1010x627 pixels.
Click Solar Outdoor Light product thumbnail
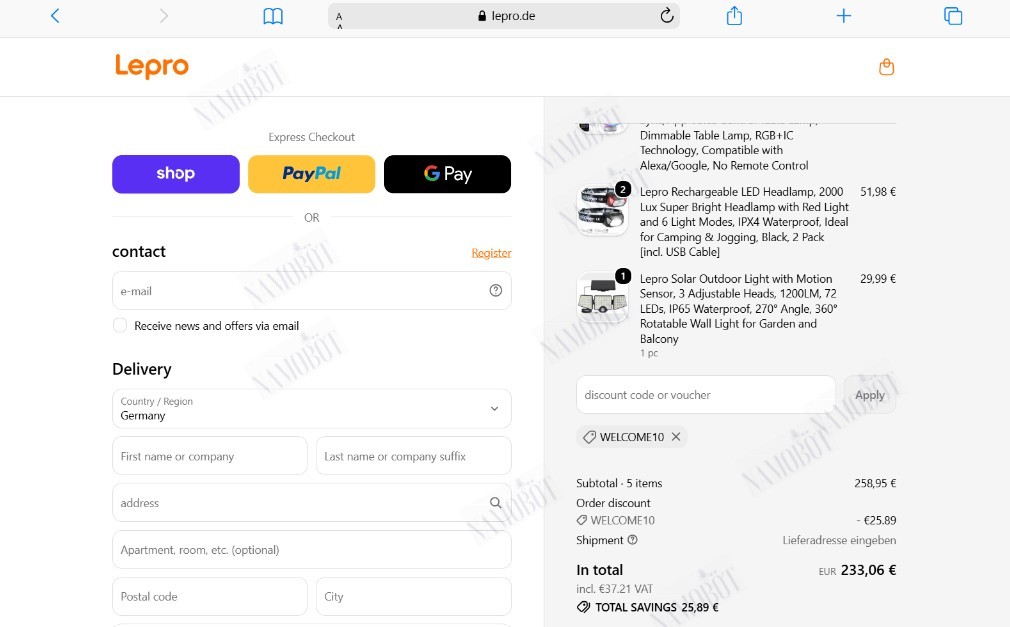point(602,297)
